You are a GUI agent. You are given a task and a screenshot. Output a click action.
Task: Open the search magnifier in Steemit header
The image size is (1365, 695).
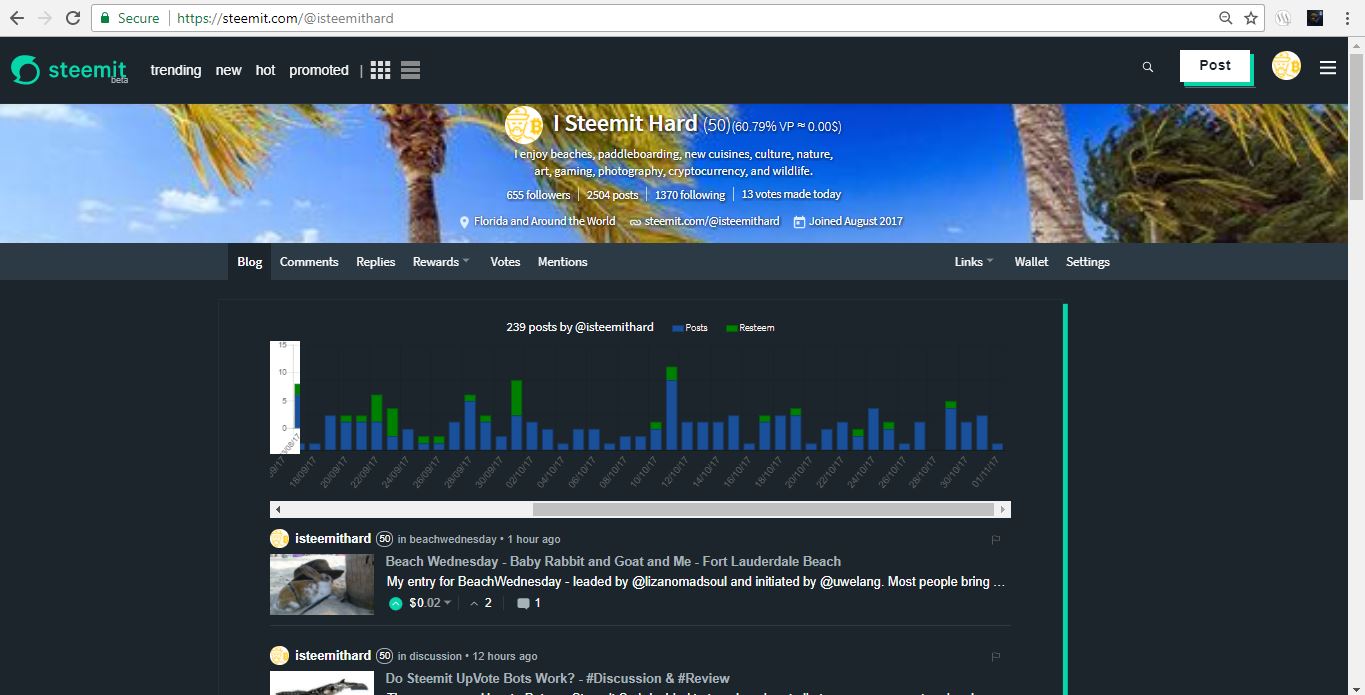click(1148, 67)
